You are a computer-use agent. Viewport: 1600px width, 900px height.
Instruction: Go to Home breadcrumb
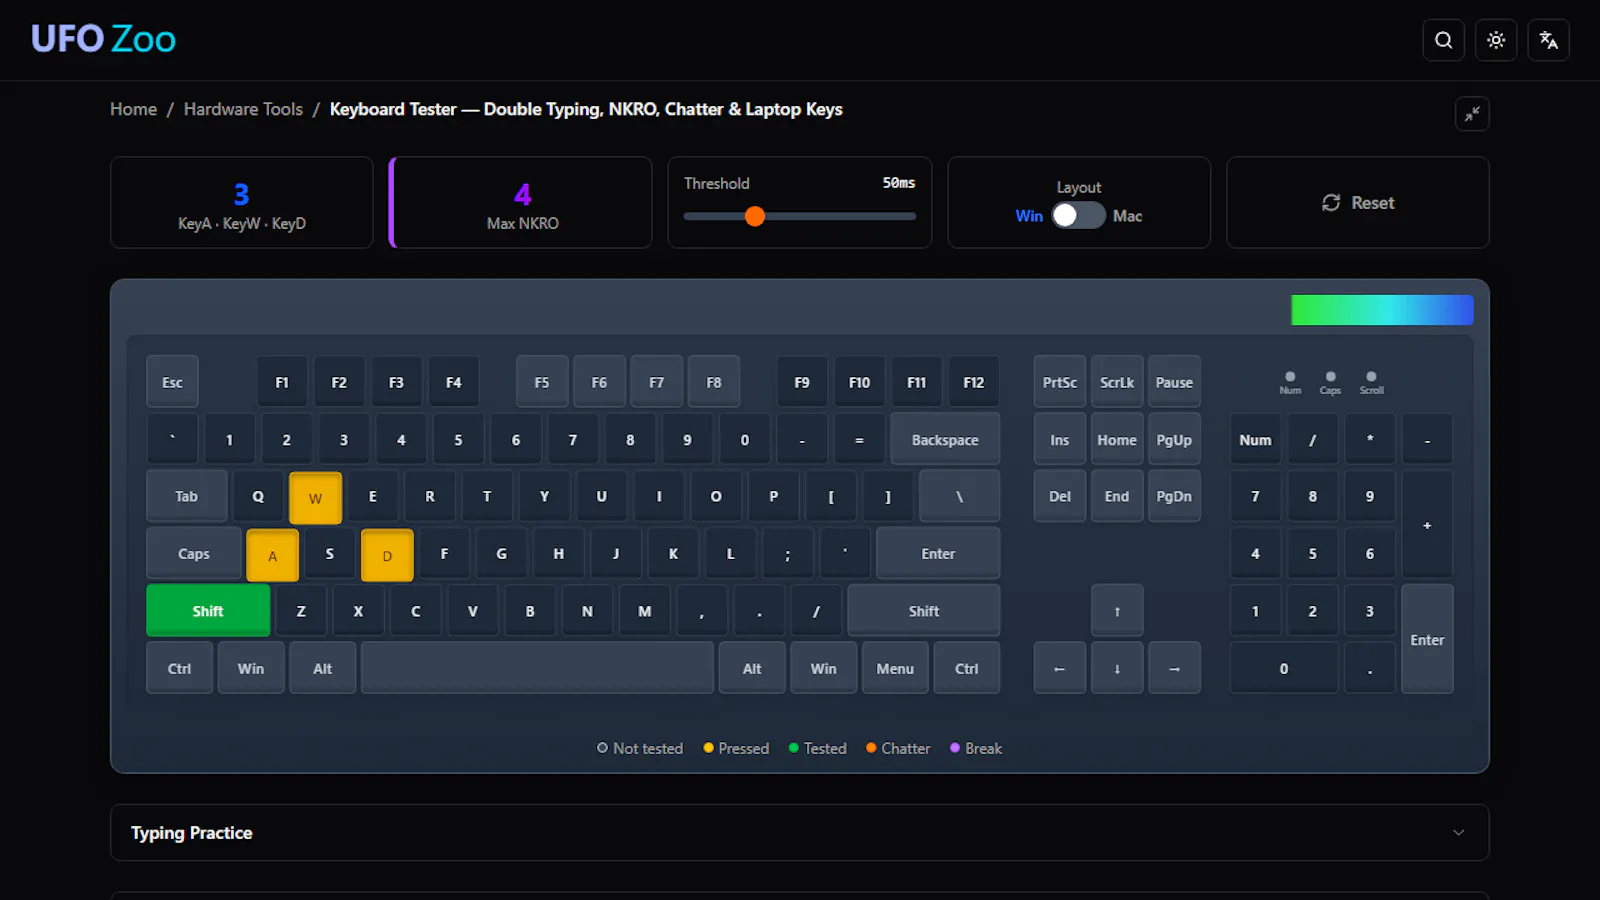pos(133,109)
